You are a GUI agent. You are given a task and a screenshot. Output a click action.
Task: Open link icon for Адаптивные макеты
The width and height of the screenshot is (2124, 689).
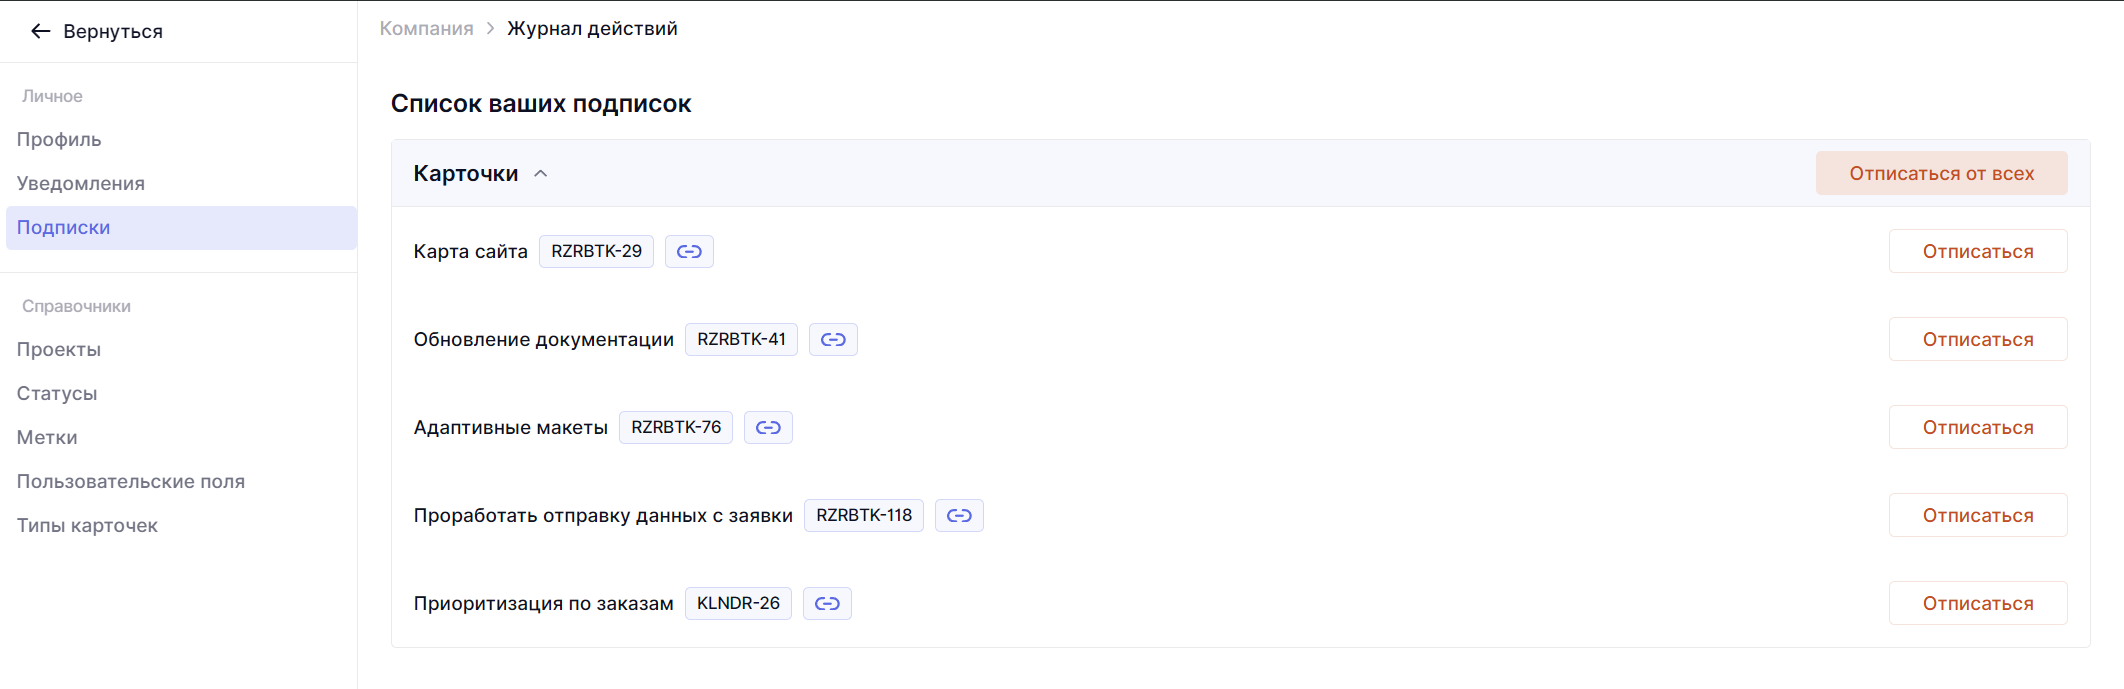tap(768, 428)
